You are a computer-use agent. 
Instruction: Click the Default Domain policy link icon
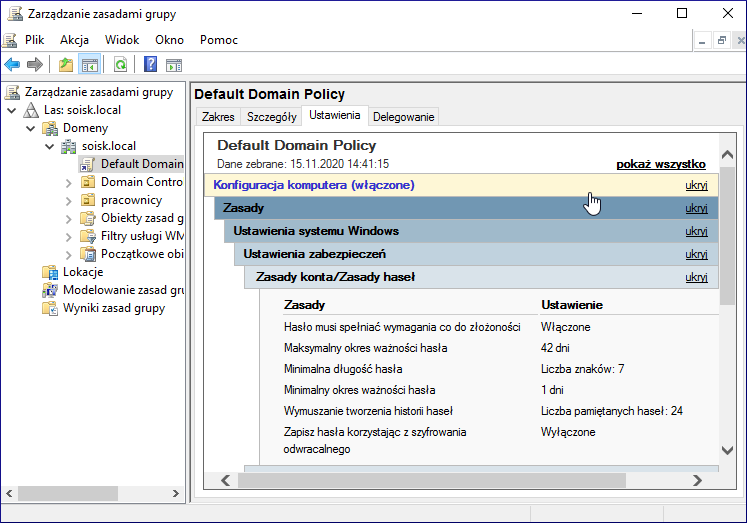coord(87,164)
